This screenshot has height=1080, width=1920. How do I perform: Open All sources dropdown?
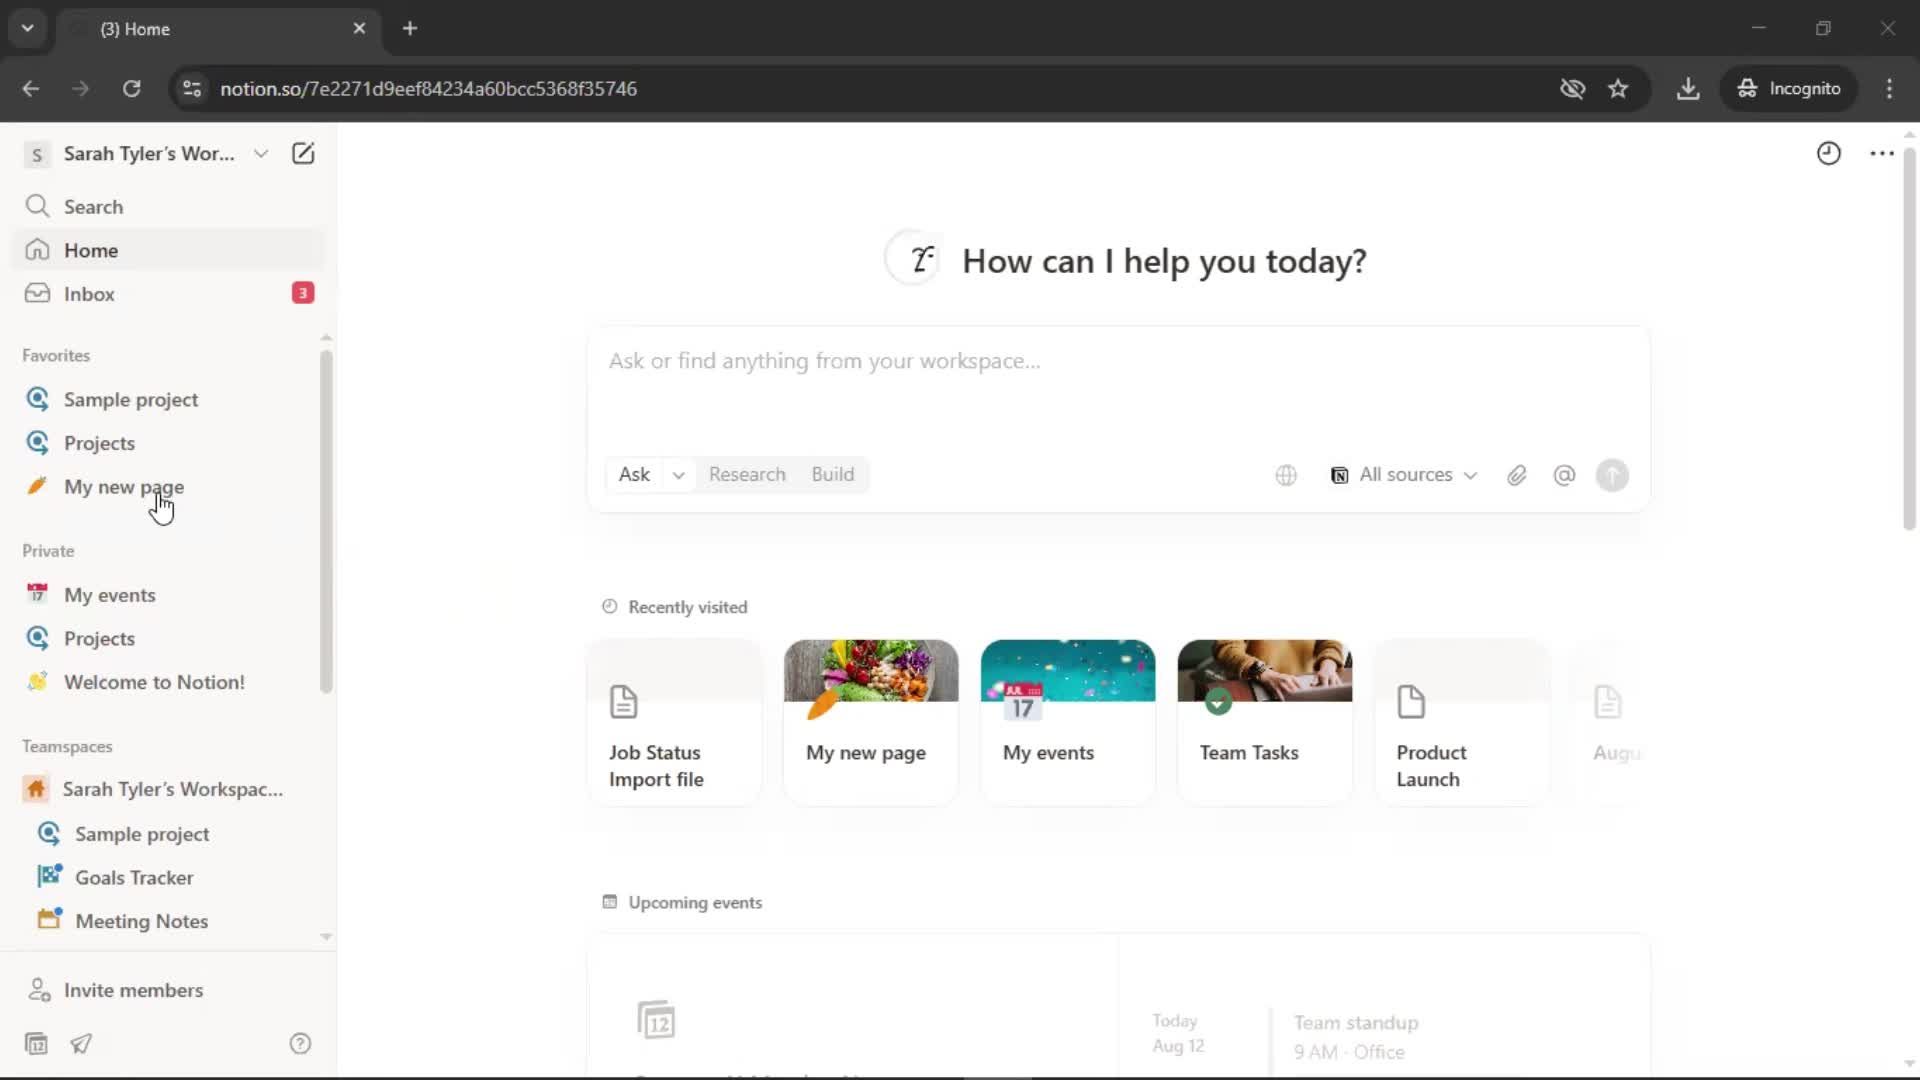coord(1404,475)
